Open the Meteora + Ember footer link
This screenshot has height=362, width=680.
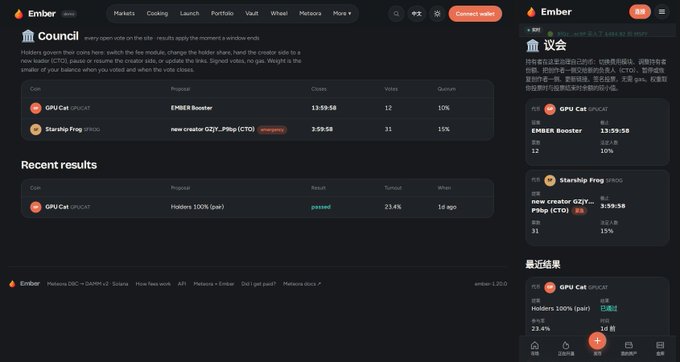(214, 284)
